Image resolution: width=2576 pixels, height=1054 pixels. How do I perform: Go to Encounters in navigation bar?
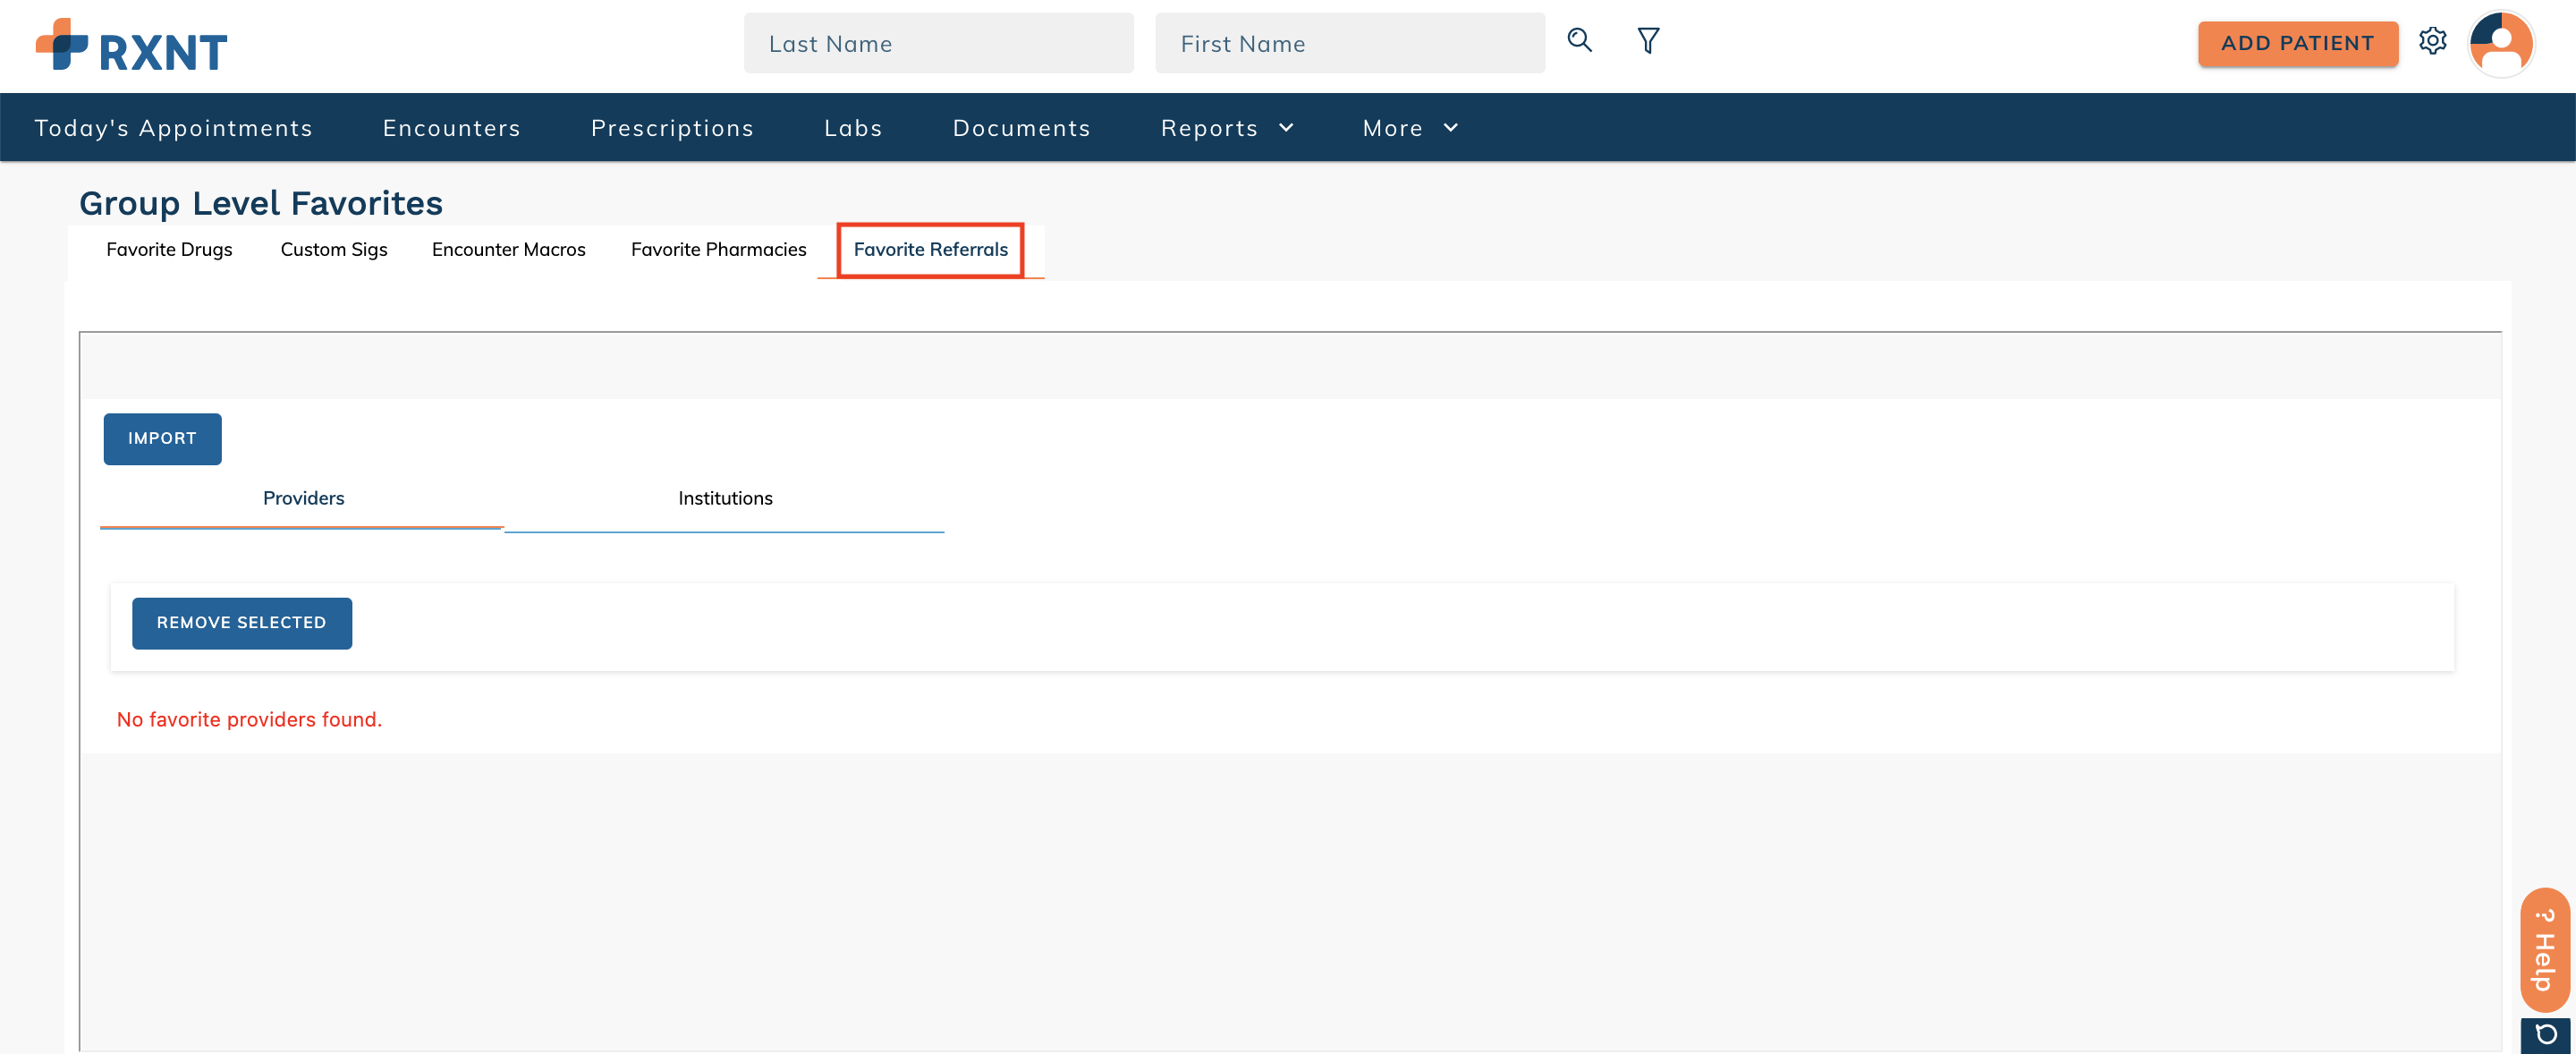pyautogui.click(x=451, y=128)
